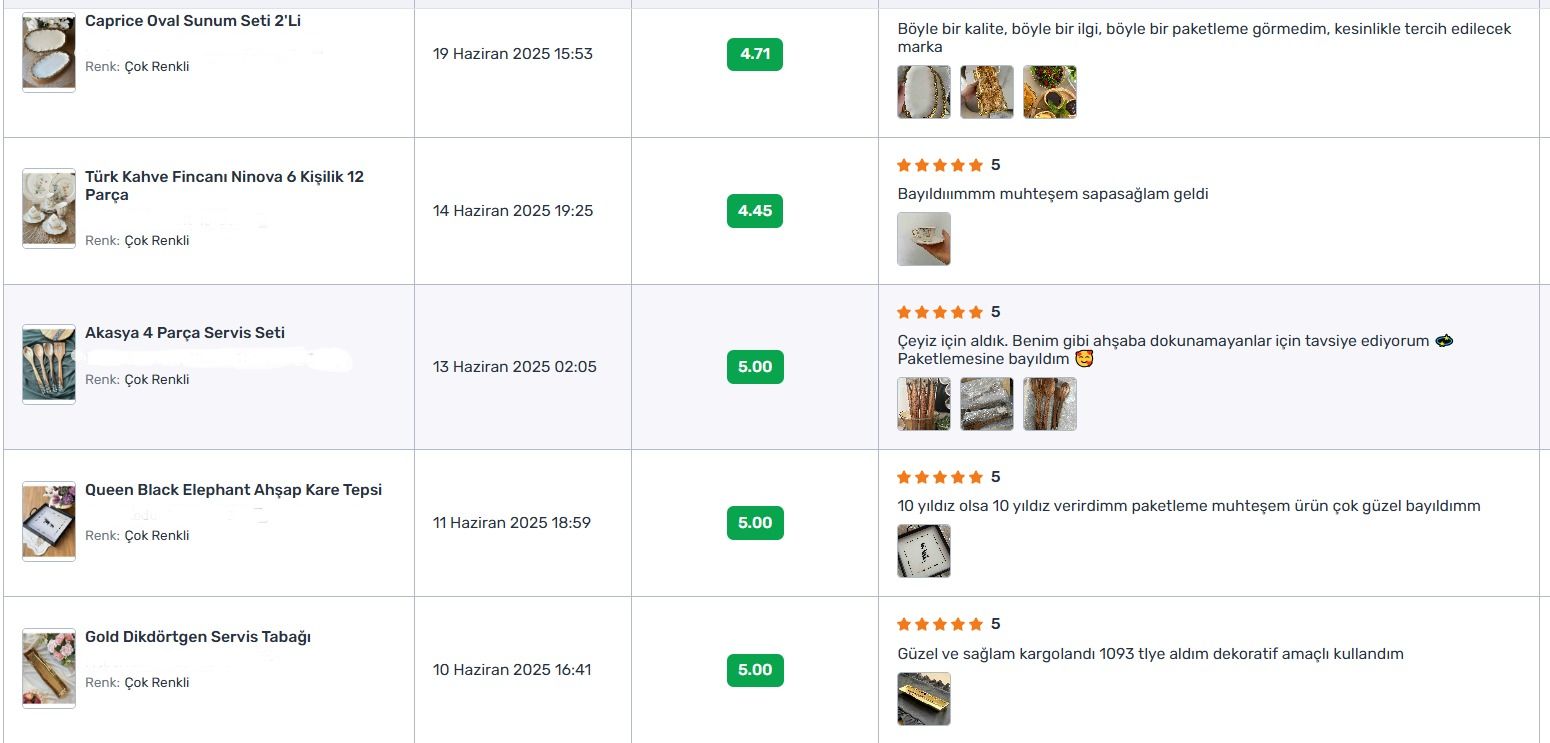
Task: Click the 'Caprice Oval Sunum Seti 2'Li' product title
Action: click(193, 21)
